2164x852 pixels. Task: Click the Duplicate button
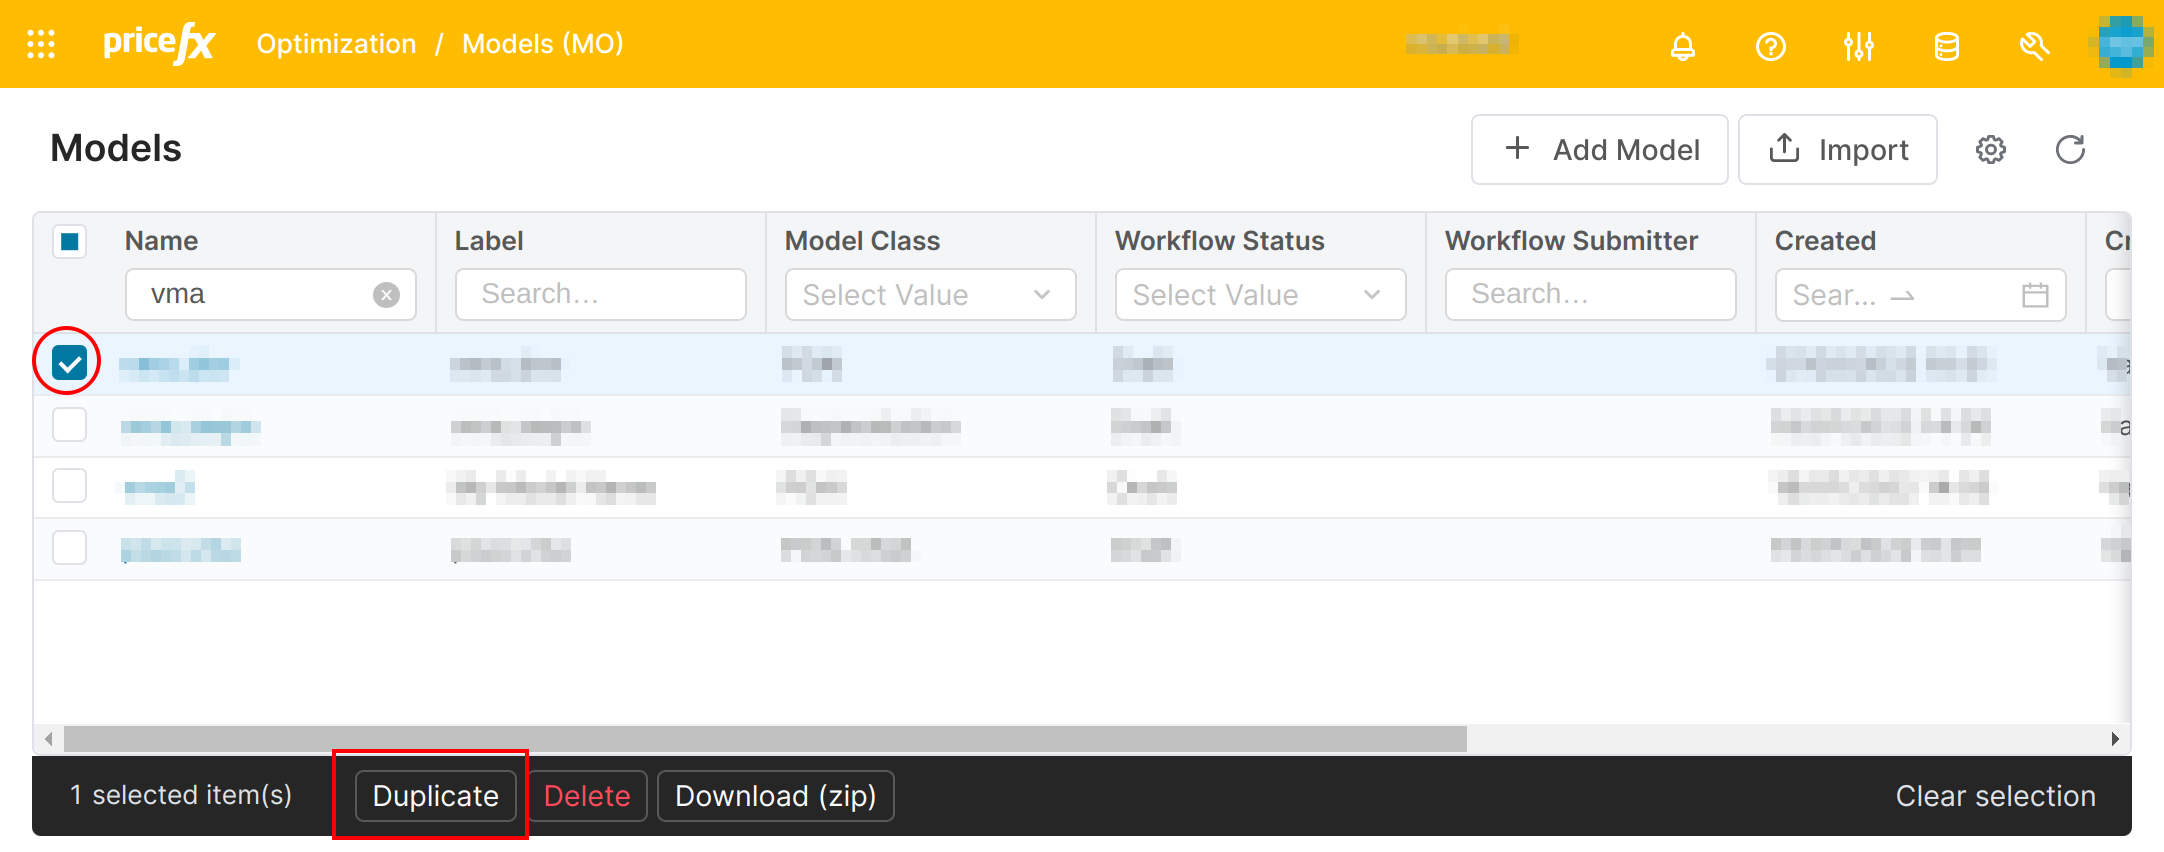click(435, 796)
